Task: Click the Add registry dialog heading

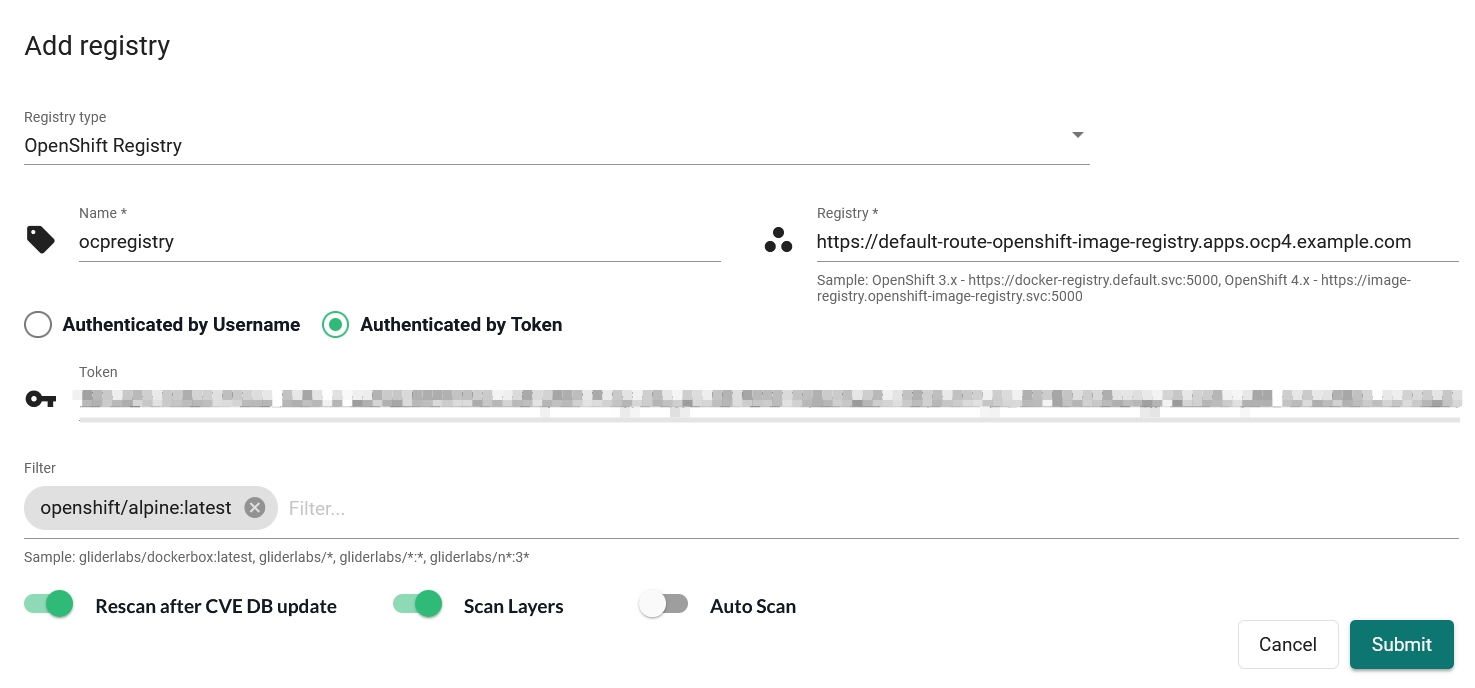Action: [x=97, y=46]
